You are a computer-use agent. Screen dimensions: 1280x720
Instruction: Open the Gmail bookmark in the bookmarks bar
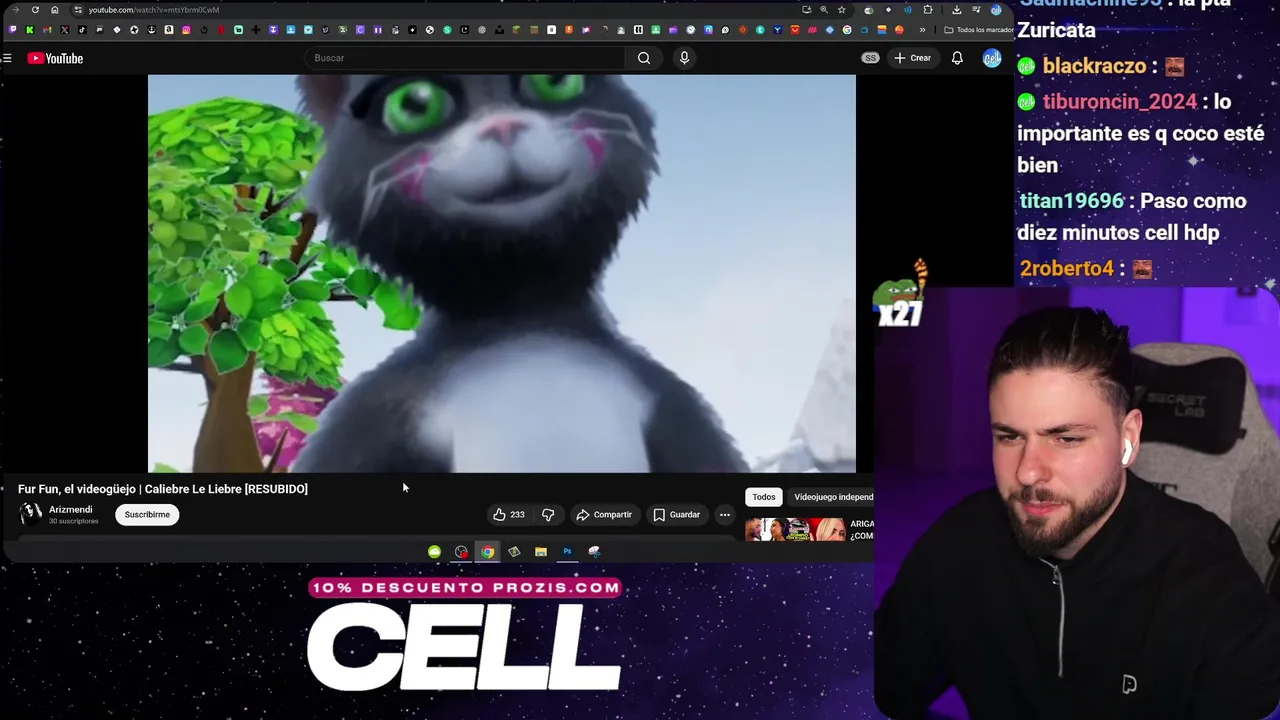[x=47, y=30]
